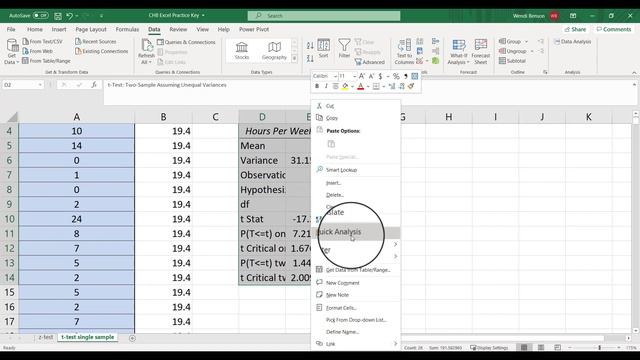
Task: Open mini toolbar font name dropdown
Action: coord(335,76)
